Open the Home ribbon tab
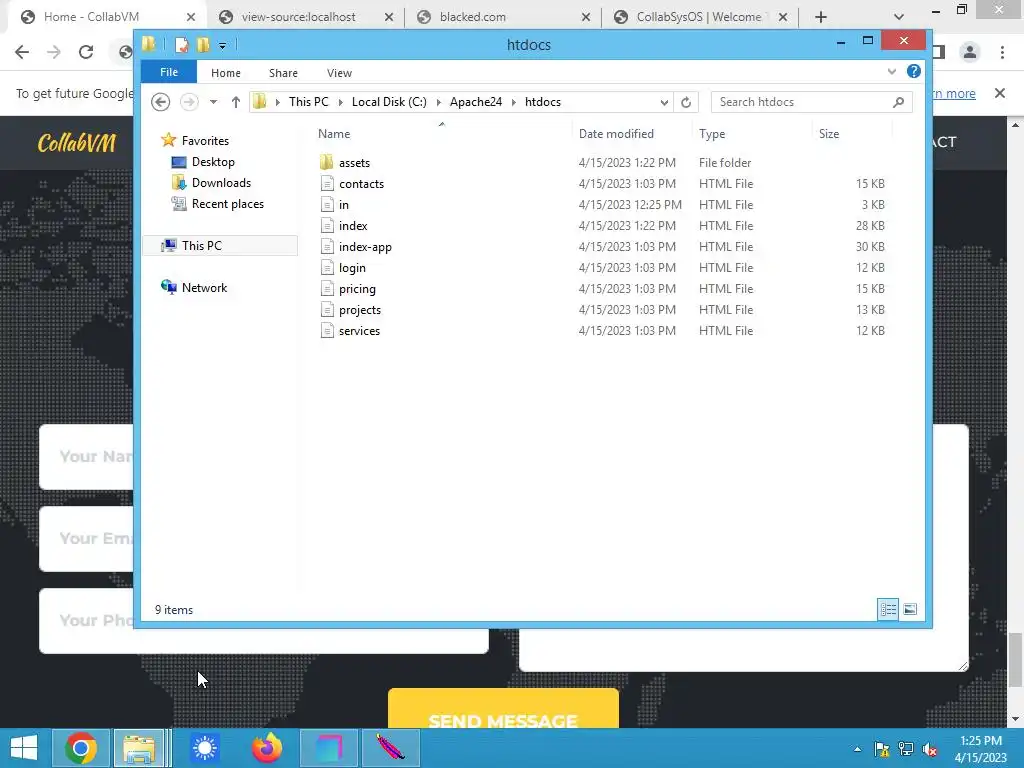This screenshot has height=768, width=1024. tap(225, 72)
